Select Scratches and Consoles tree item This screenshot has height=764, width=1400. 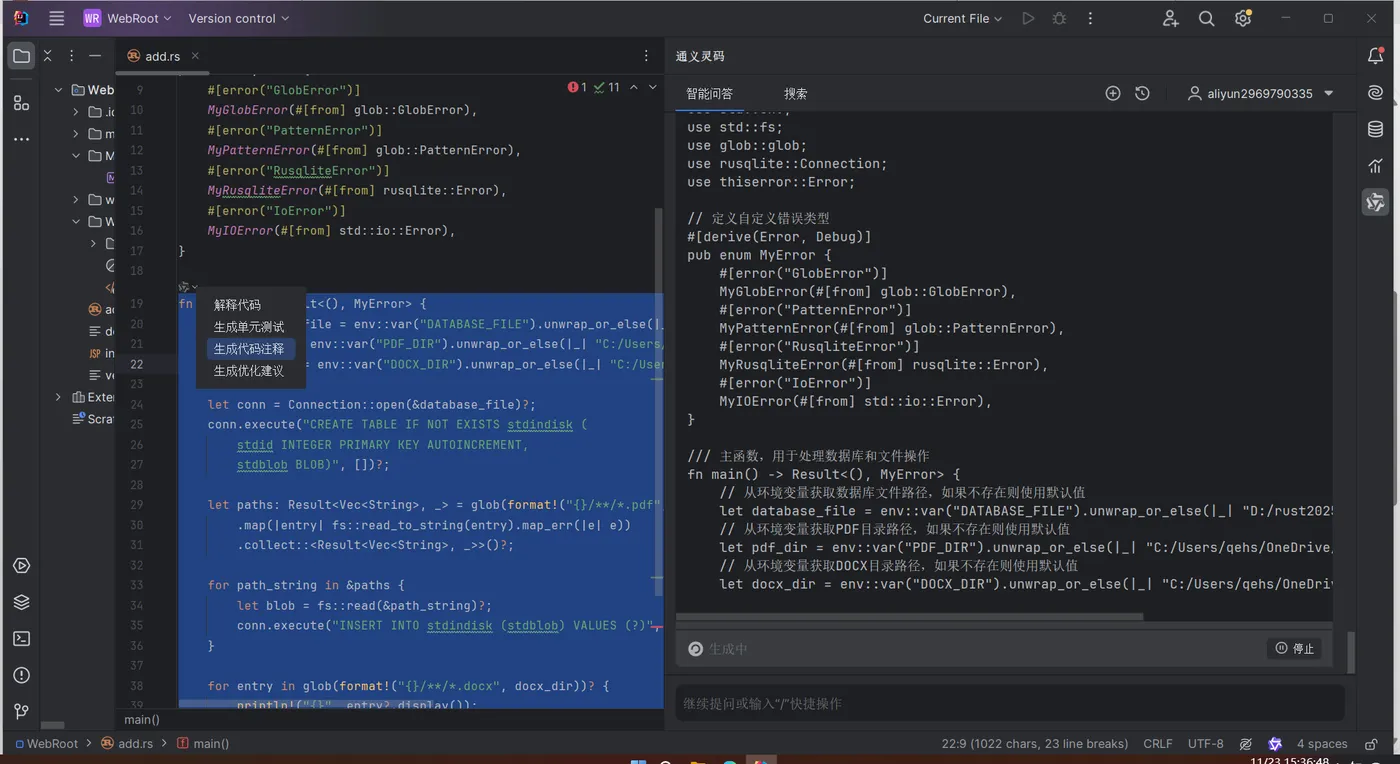coord(94,419)
